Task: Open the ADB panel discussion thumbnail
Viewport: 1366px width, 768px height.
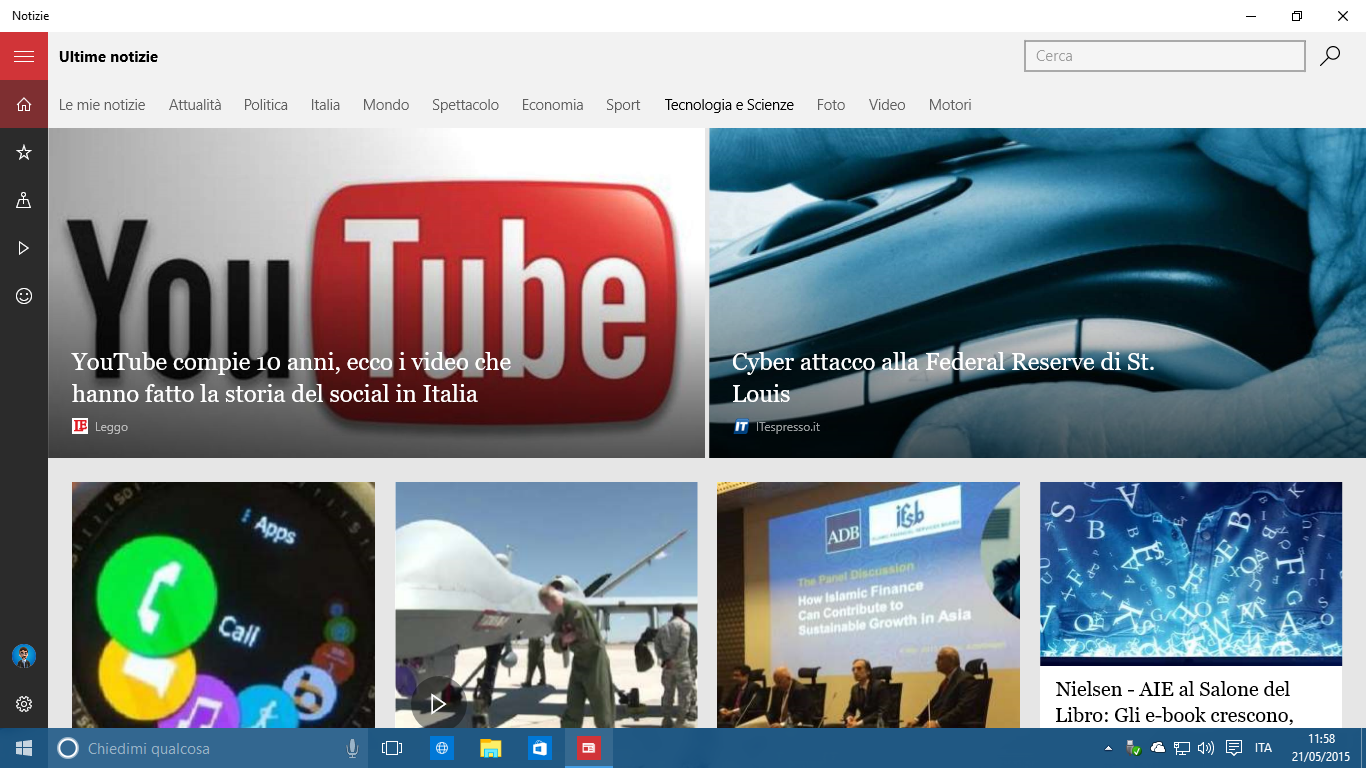Action: pyautogui.click(x=868, y=605)
